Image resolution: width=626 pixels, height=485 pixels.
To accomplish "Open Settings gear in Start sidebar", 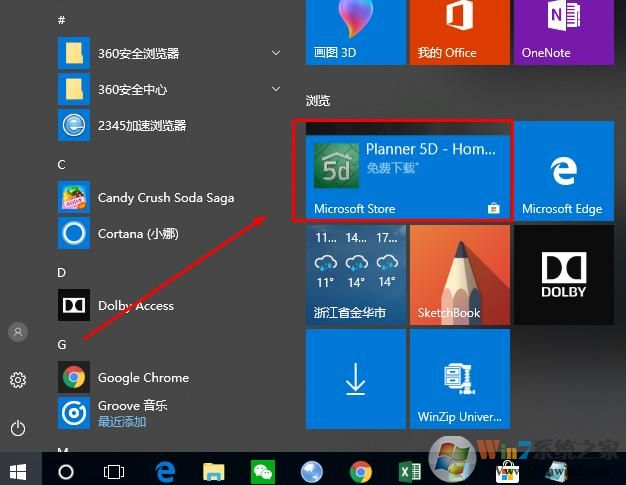I will (x=18, y=380).
